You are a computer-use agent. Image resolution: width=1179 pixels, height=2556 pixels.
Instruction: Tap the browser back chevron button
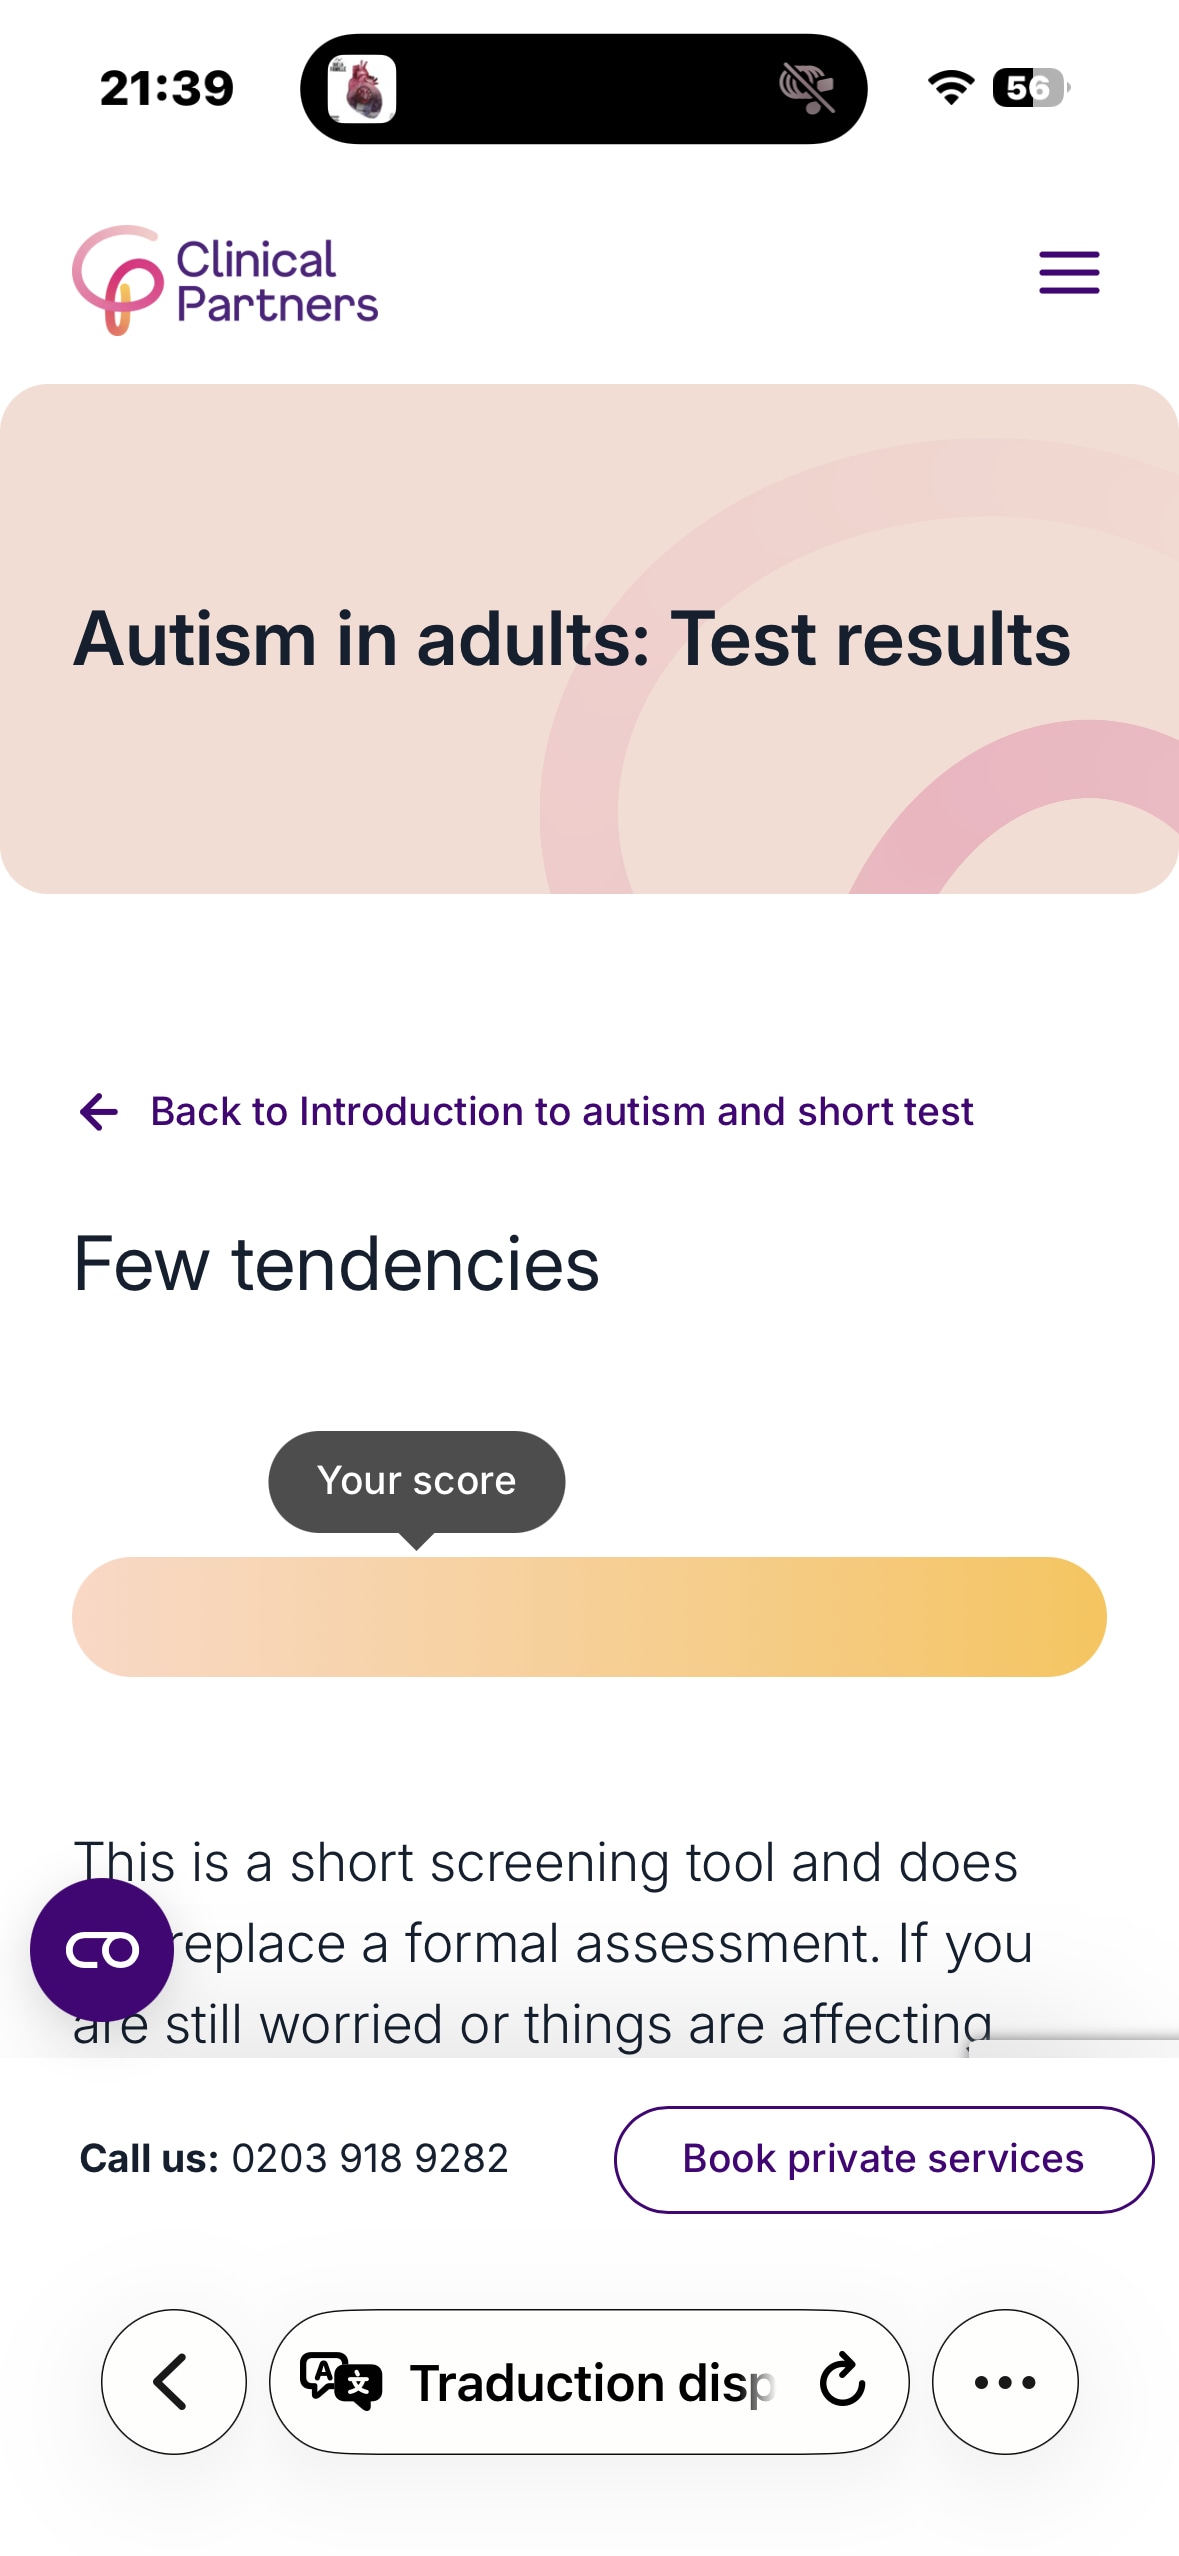(173, 2381)
